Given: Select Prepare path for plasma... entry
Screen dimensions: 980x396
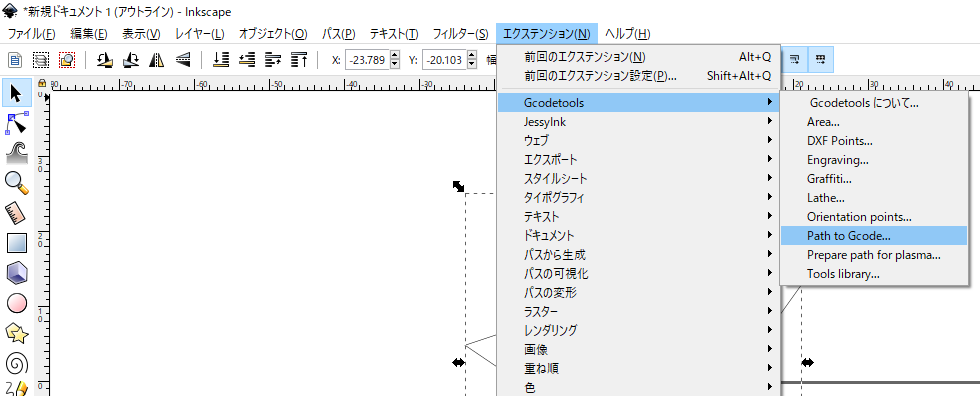Looking at the screenshot, I should point(874,255).
